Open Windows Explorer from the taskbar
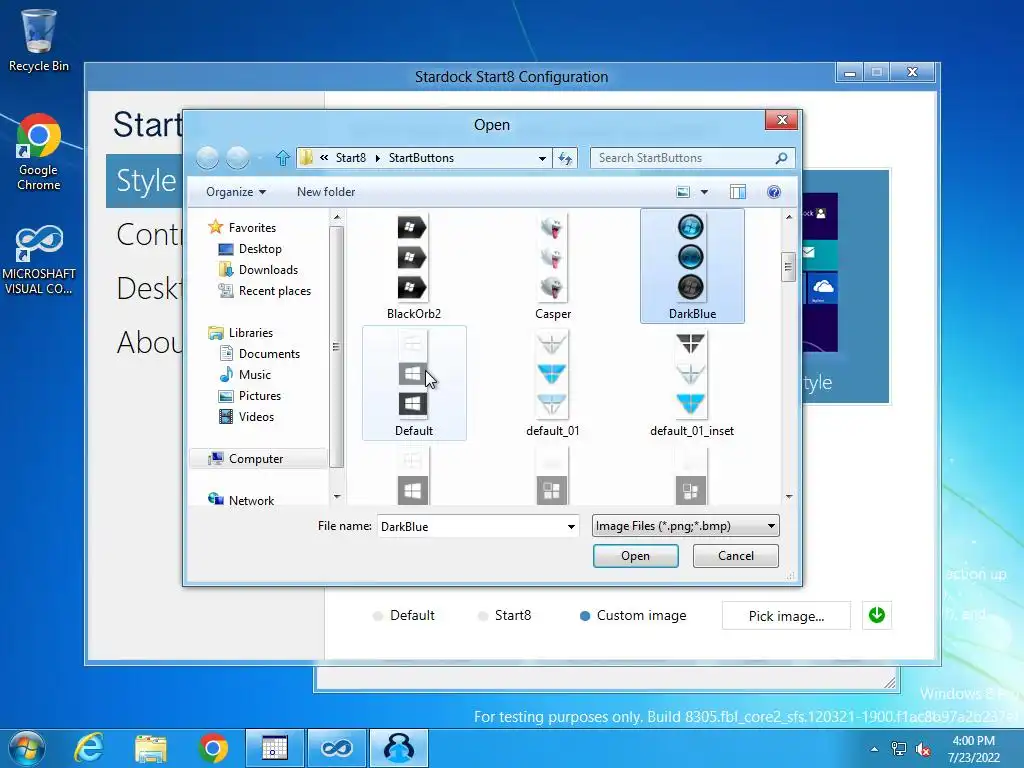This screenshot has height=768, width=1024. point(151,748)
